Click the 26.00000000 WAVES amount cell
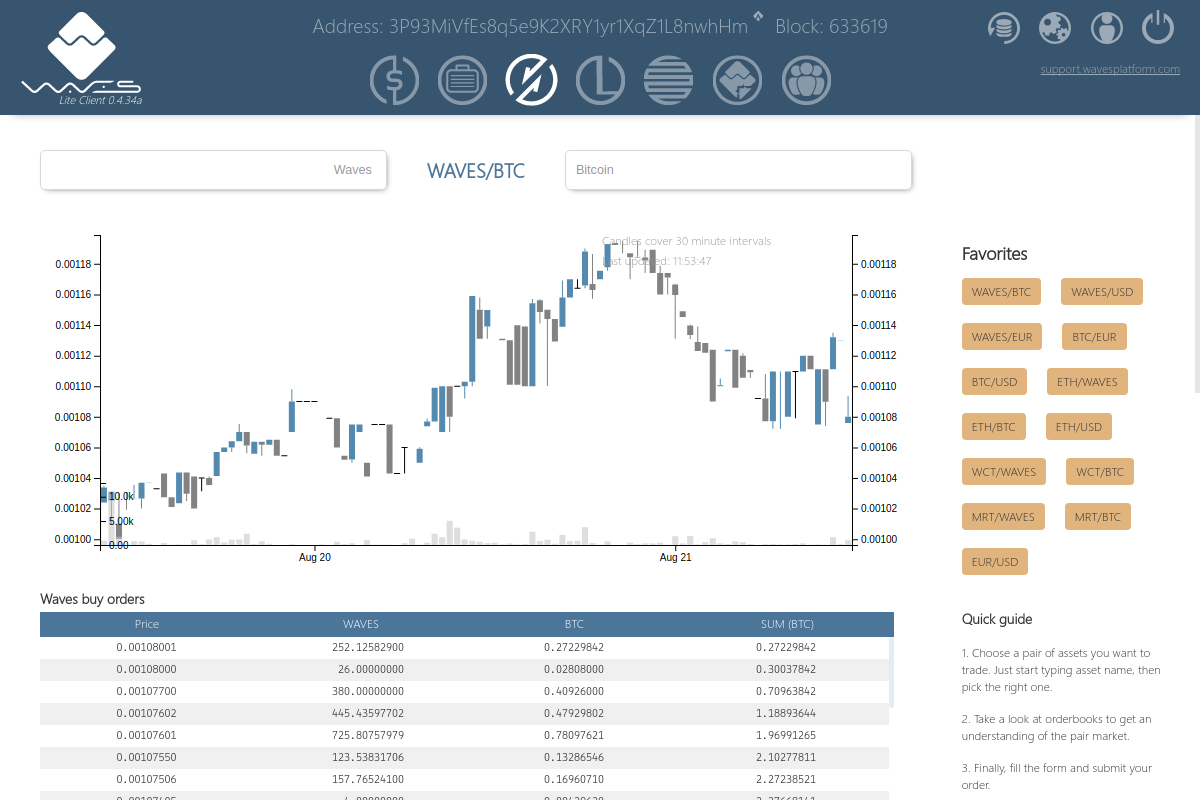Viewport: 1200px width, 800px height. click(x=371, y=669)
